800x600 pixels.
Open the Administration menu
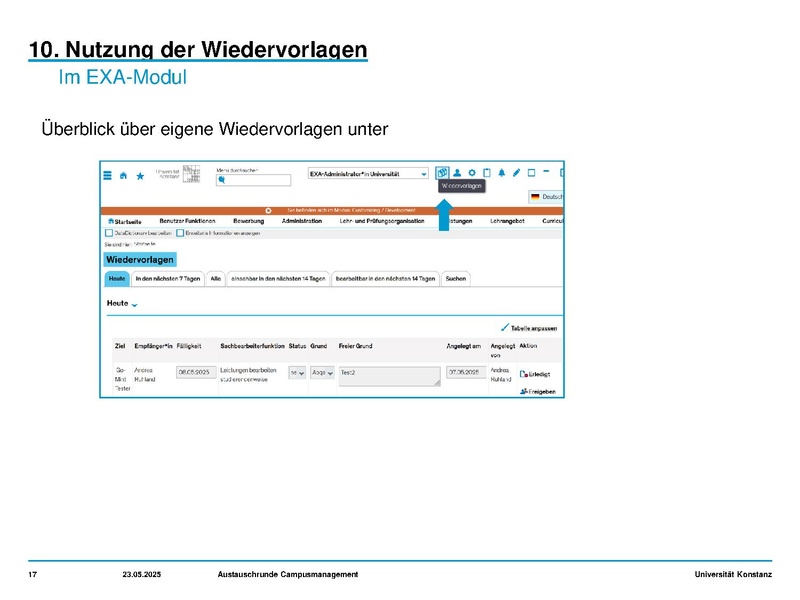(302, 221)
